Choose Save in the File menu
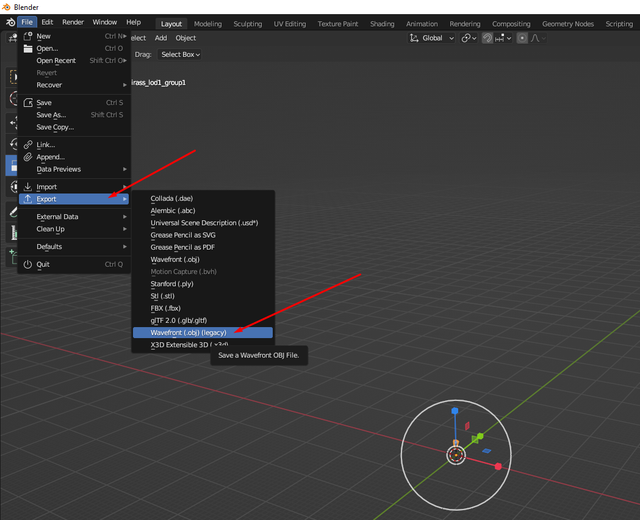The width and height of the screenshot is (640, 520). tap(74, 102)
